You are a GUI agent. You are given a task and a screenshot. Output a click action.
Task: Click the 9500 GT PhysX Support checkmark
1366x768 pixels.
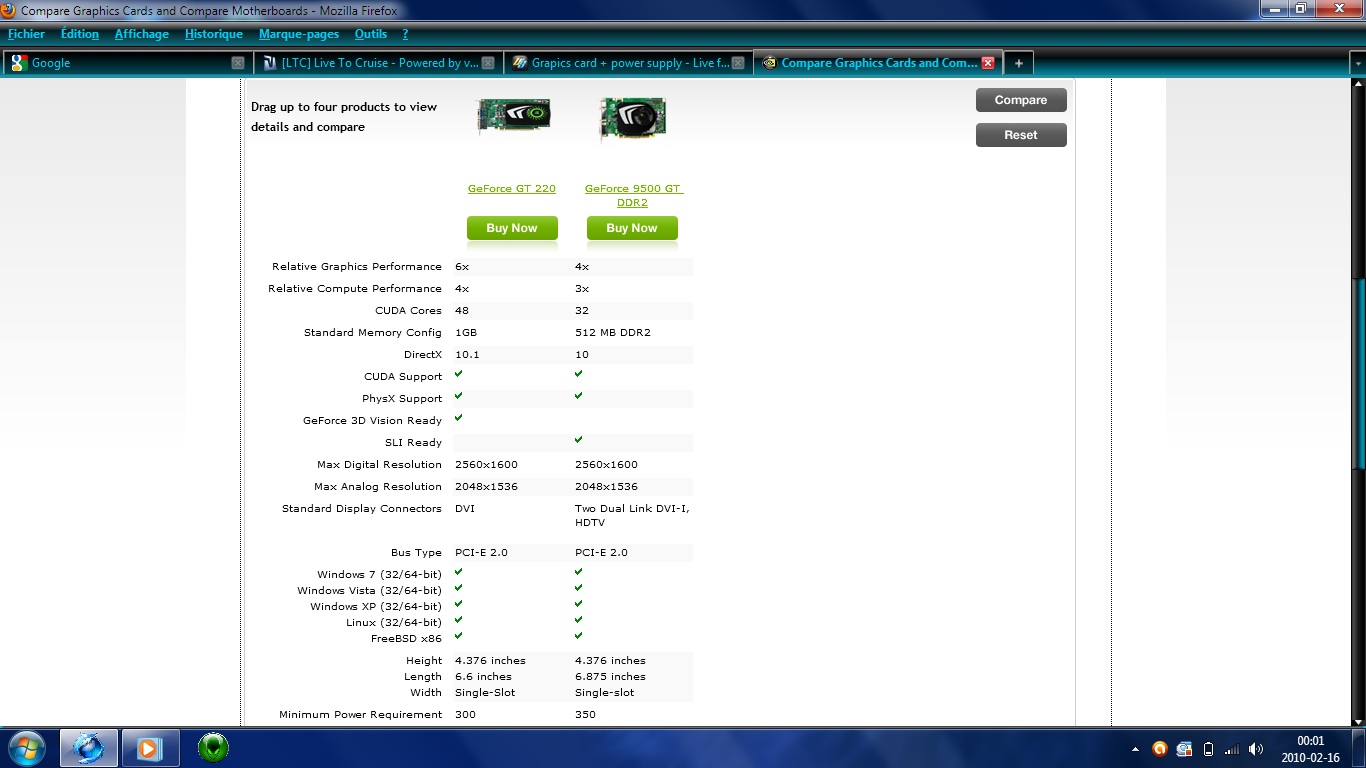coord(579,396)
